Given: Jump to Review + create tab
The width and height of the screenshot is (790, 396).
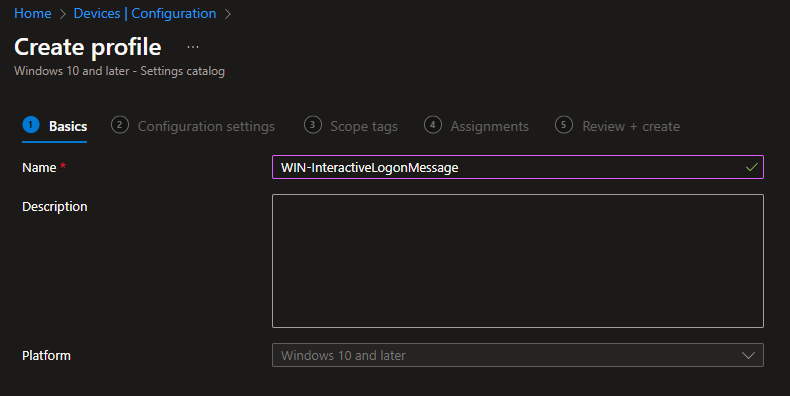Looking at the screenshot, I should pos(631,126).
